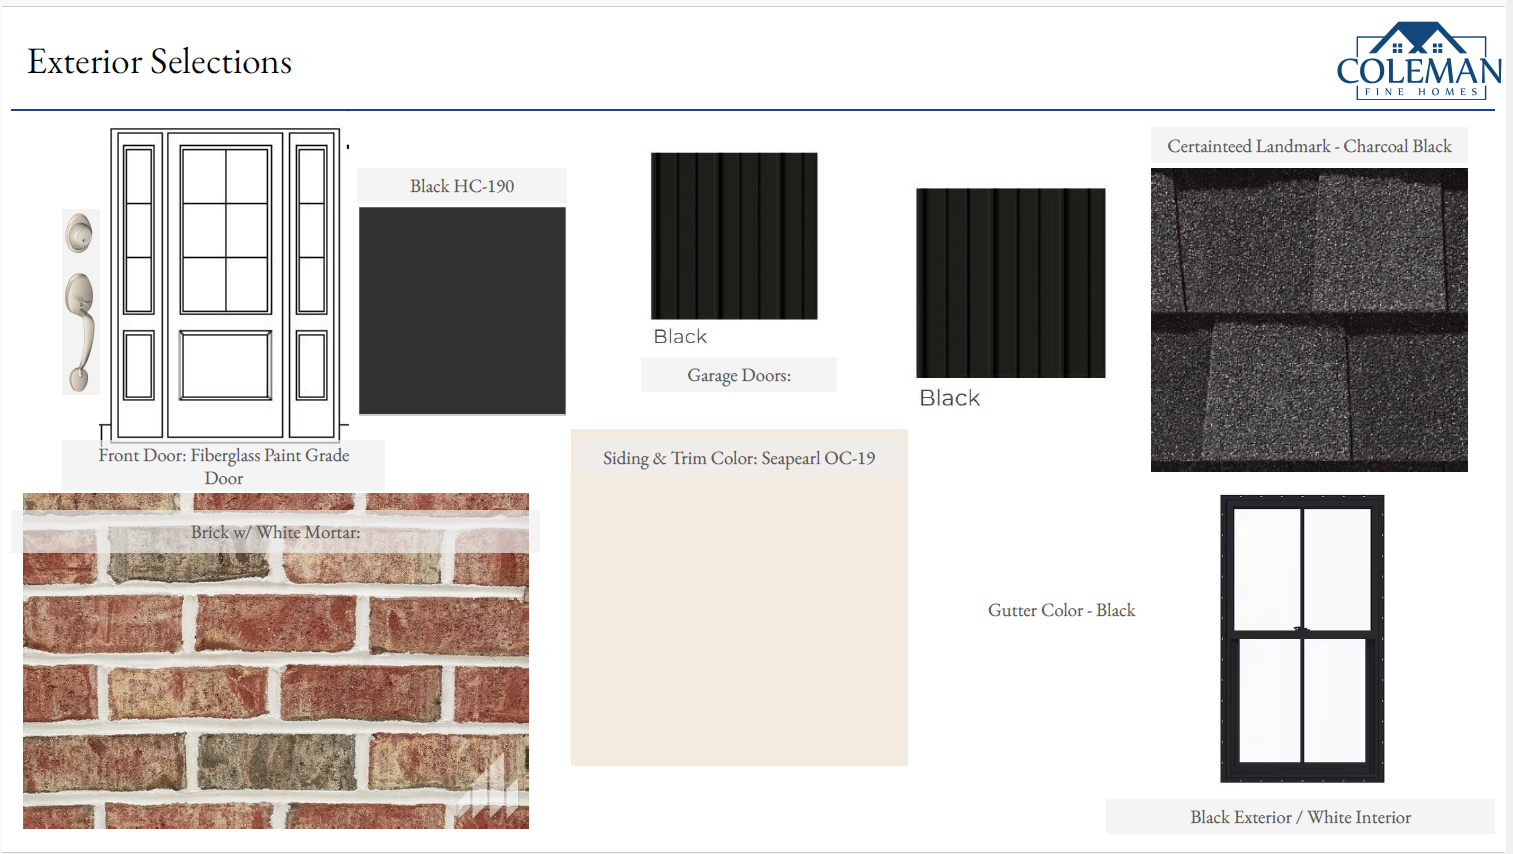Pick the Black HC-190 paint swatch

coord(462,311)
